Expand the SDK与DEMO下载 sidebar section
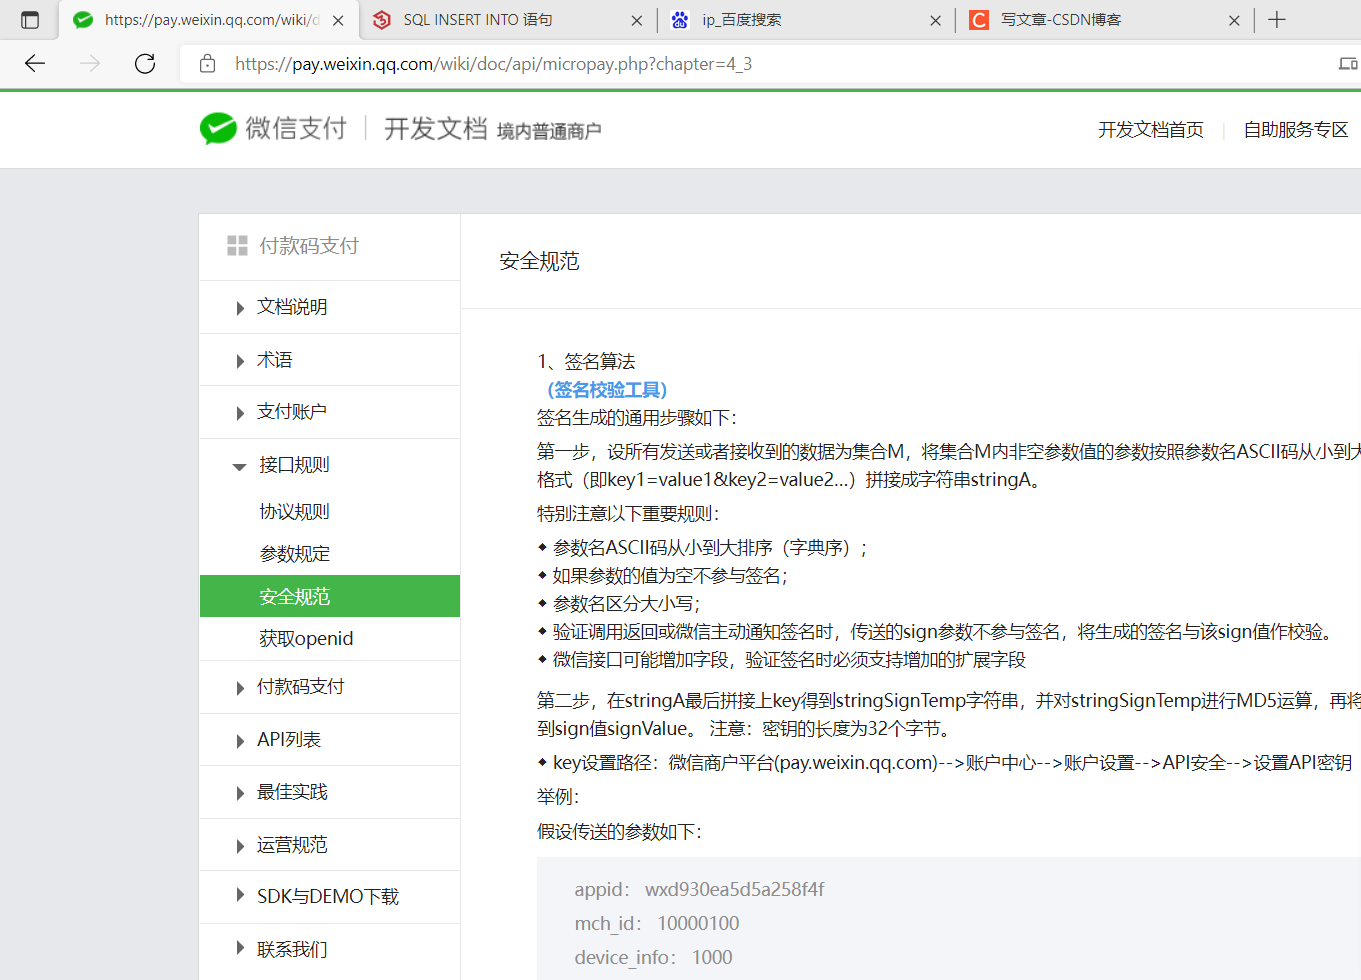This screenshot has width=1361, height=980. [330, 897]
